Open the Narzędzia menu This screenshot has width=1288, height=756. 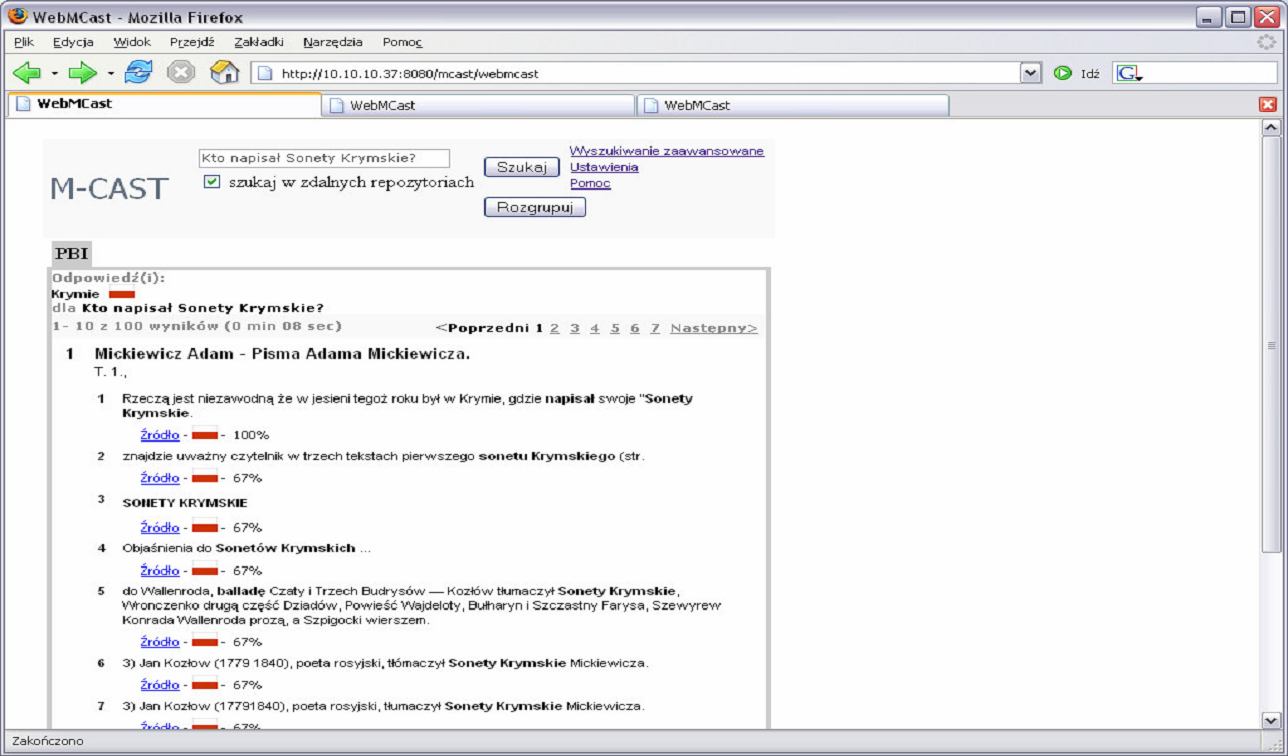click(333, 42)
